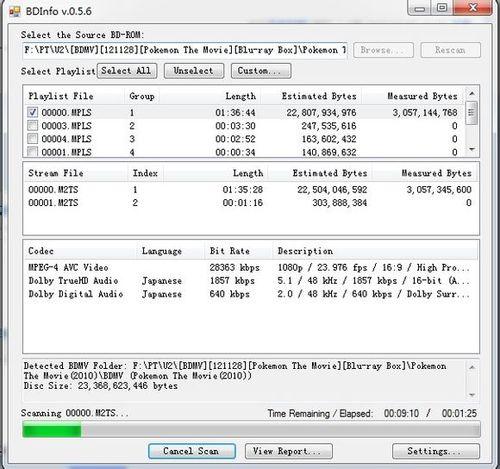Open the Settings dialog
Viewport: 500px width, 469px height.
tap(436, 451)
